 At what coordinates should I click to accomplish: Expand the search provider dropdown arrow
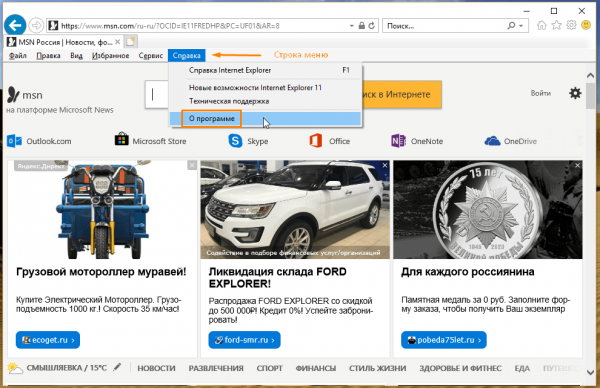521,26
